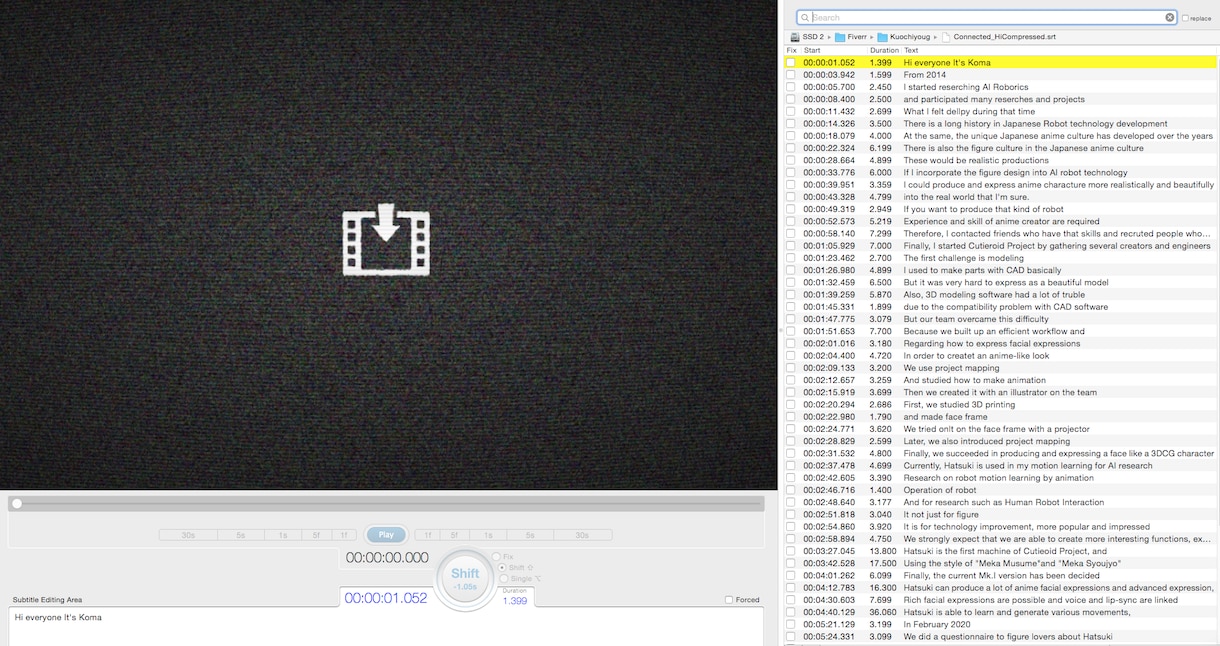The image size is (1220, 646).
Task: Step back 30 seconds
Action: [188, 535]
